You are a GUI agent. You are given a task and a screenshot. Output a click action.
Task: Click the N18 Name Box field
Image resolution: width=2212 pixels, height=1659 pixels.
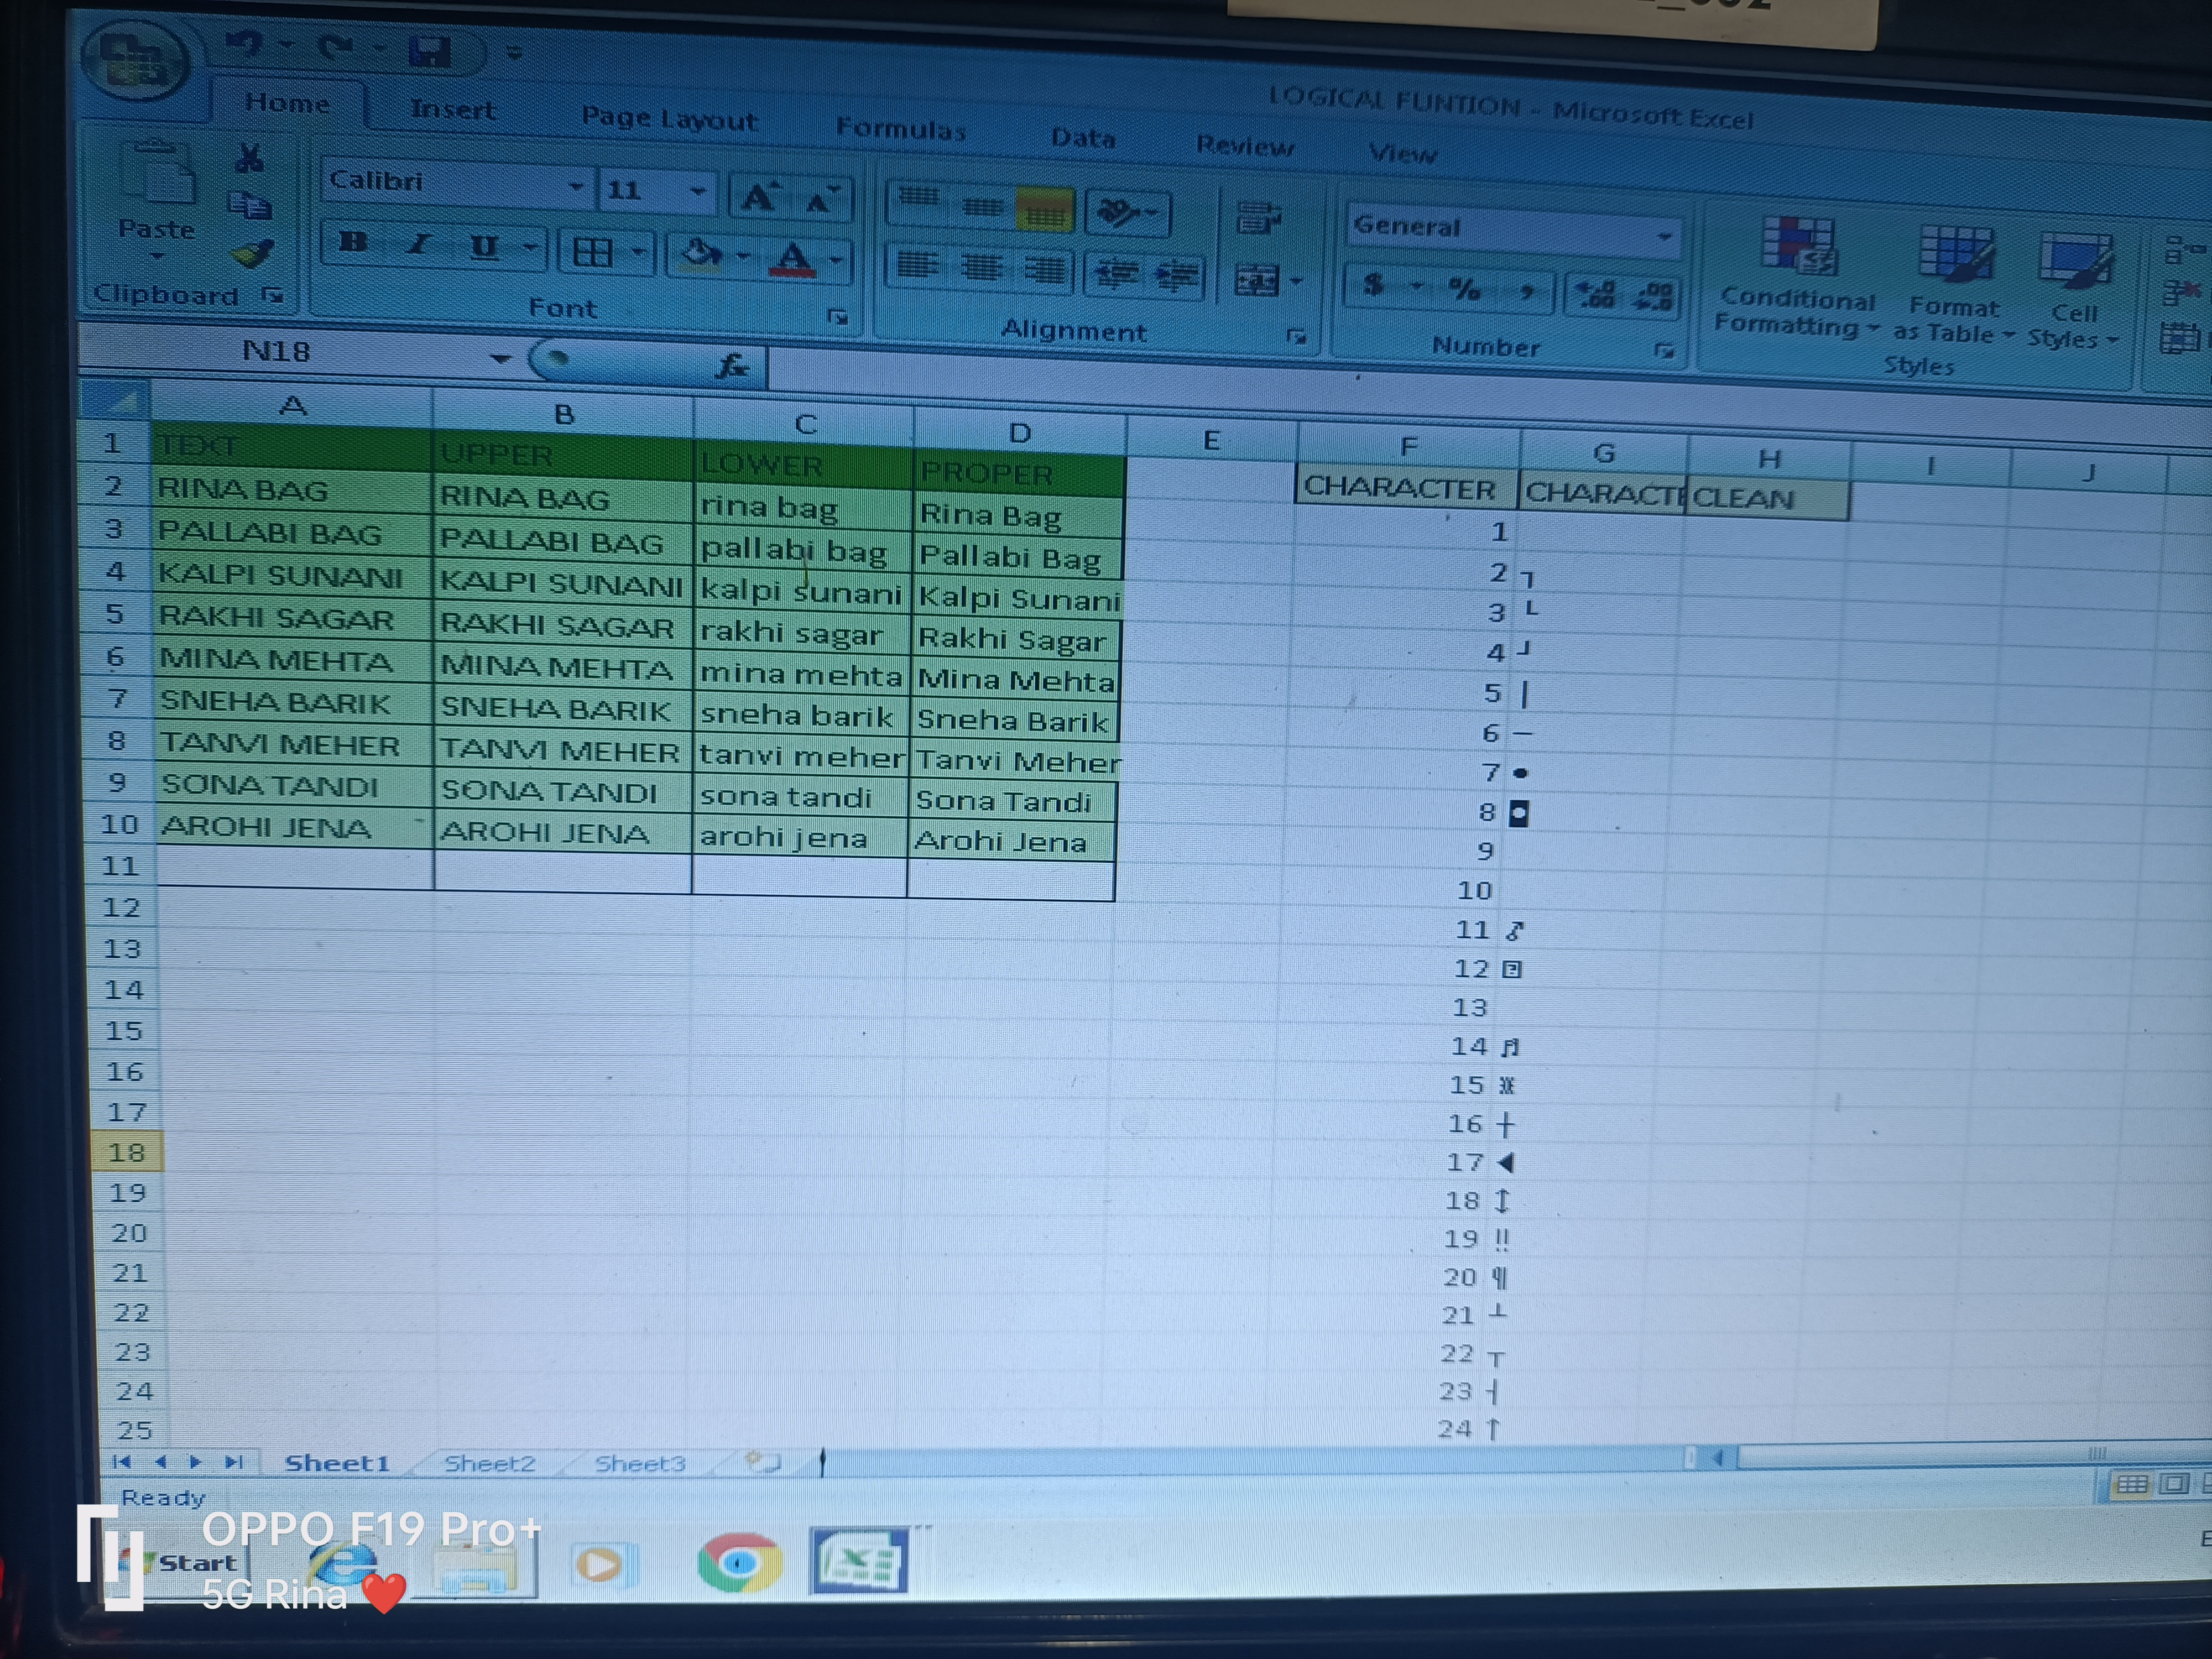(300, 352)
